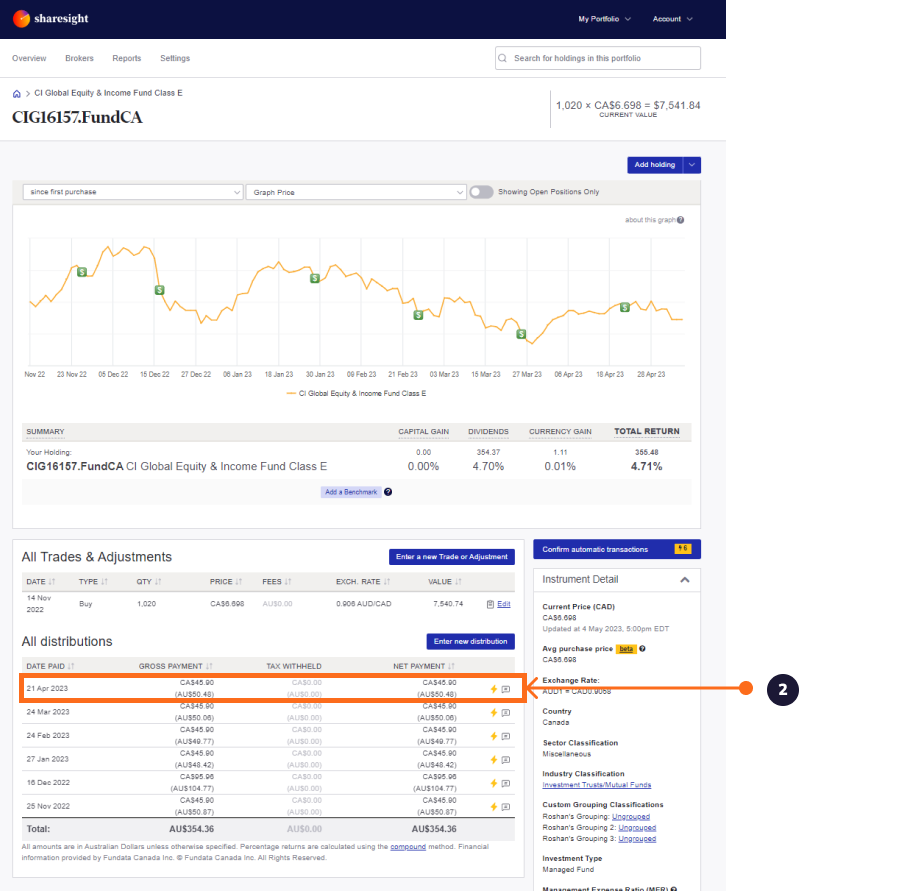Screen dimensions: 917x891
Task: Click the TOTAL RETURN summary column header
Action: (x=646, y=431)
